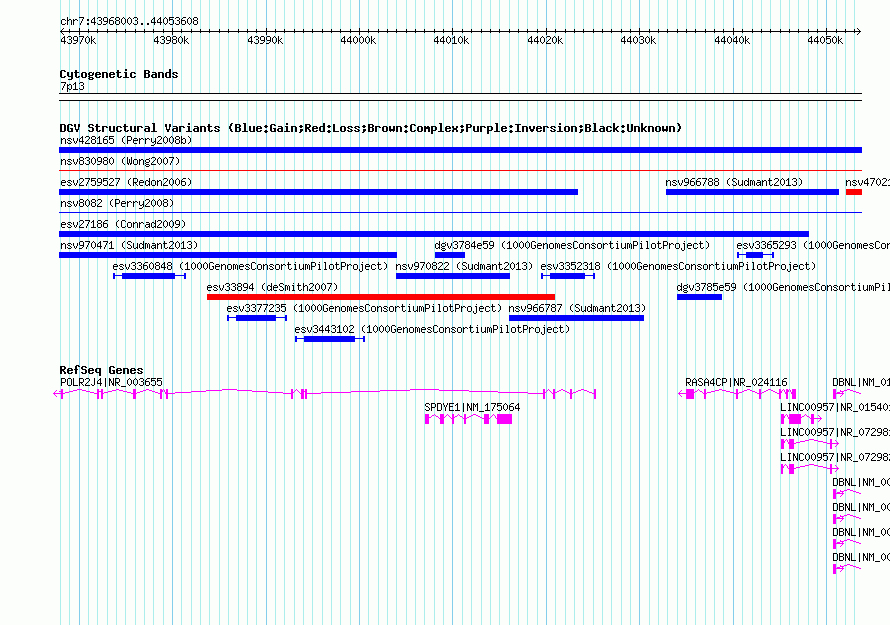Screen dimensions: 890x625
Task: Click the blue bar under dgv3784e59
Action: pos(450,255)
